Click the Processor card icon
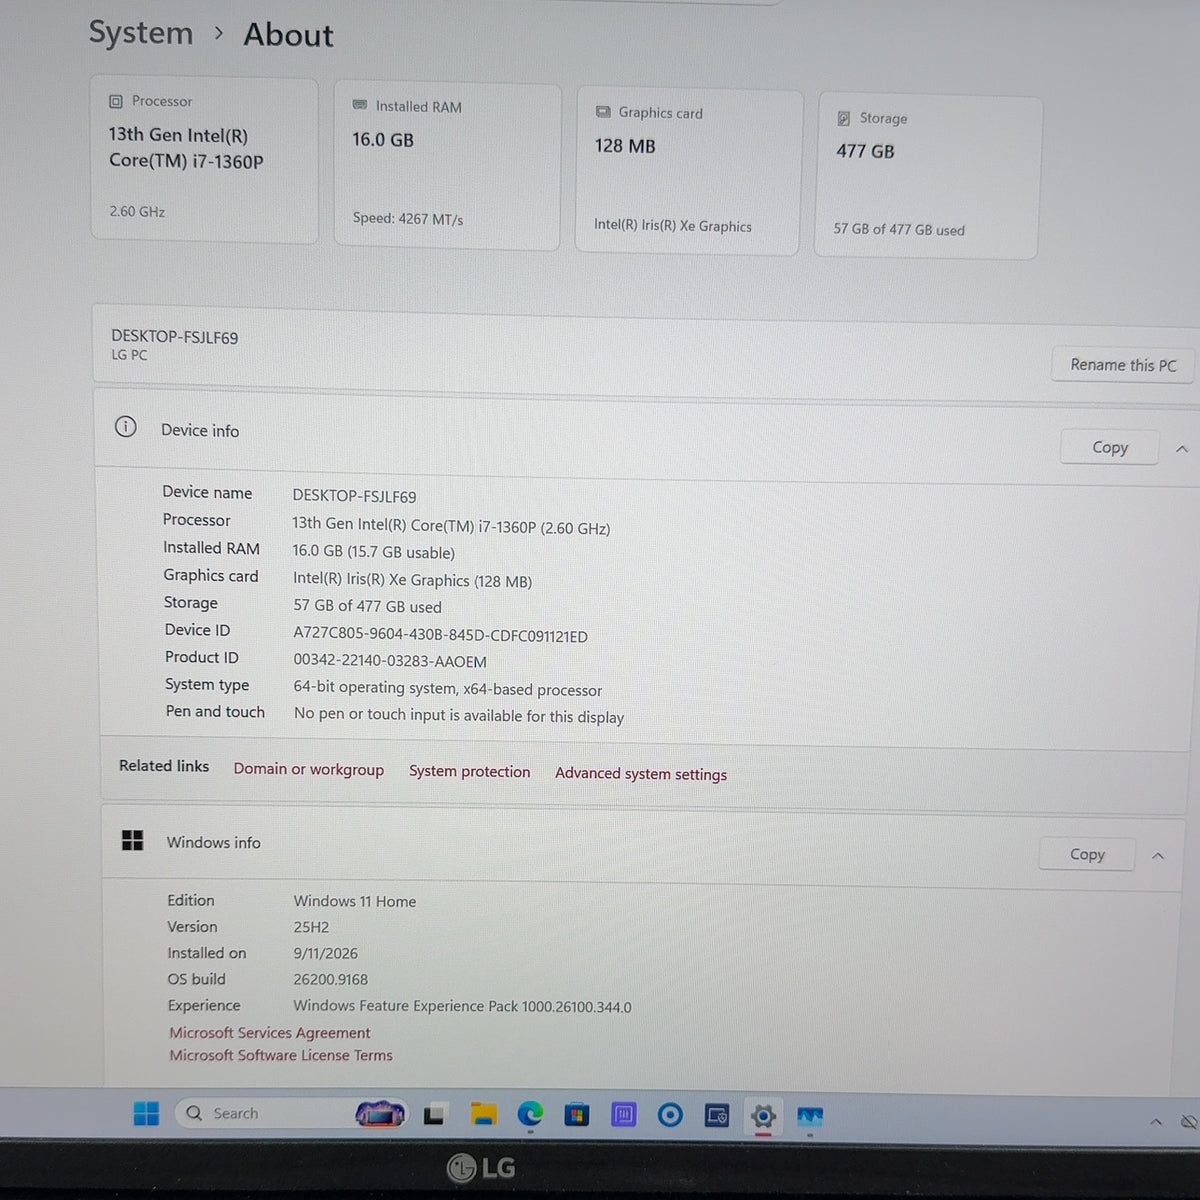1200x1200 pixels. 116,101
